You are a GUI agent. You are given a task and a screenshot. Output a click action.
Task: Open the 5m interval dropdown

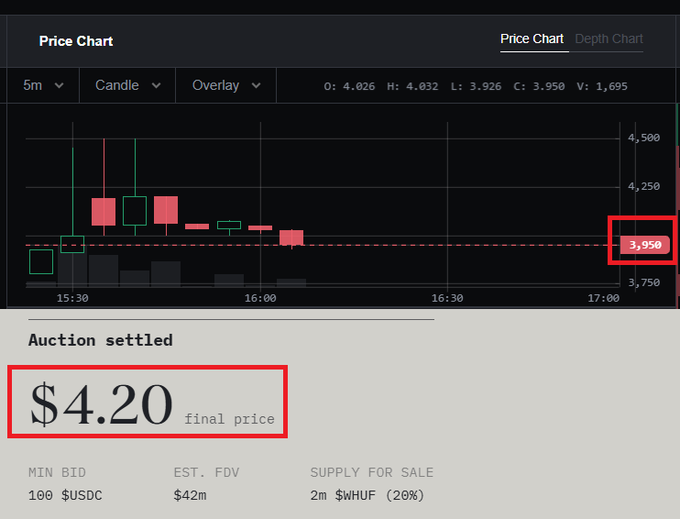43,85
